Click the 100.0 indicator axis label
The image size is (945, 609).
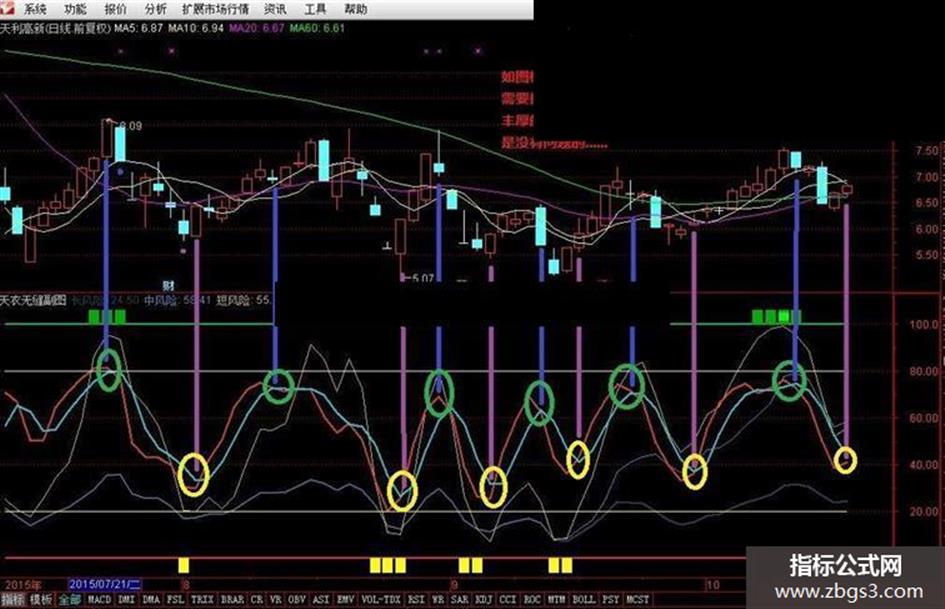pos(925,324)
